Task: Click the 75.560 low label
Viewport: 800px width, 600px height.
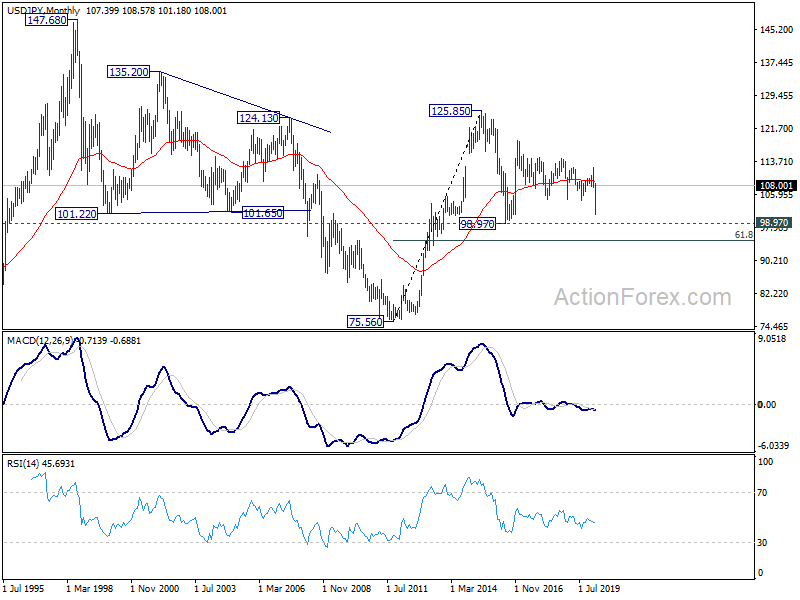Action: point(365,321)
